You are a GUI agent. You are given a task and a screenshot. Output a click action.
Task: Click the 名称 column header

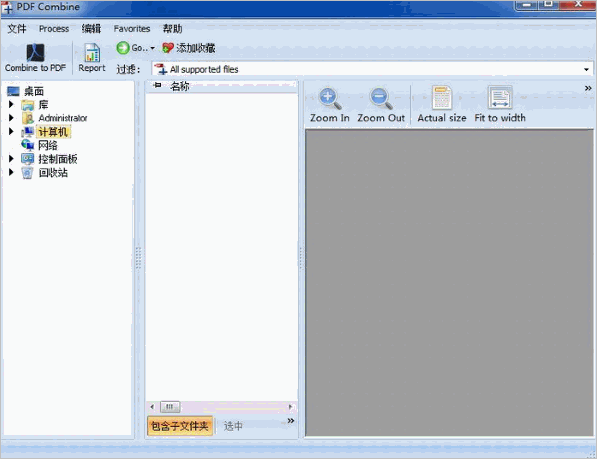(180, 86)
